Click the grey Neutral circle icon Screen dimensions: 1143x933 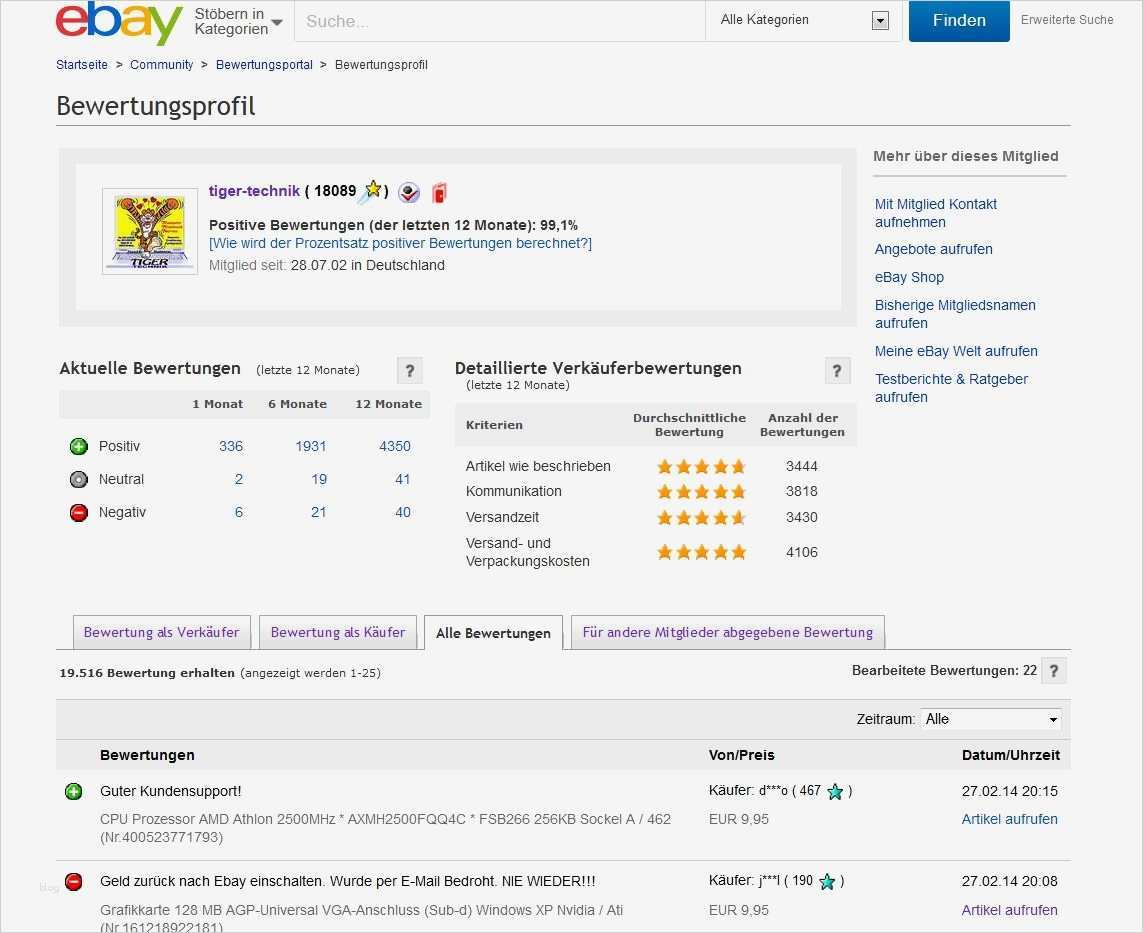79,479
